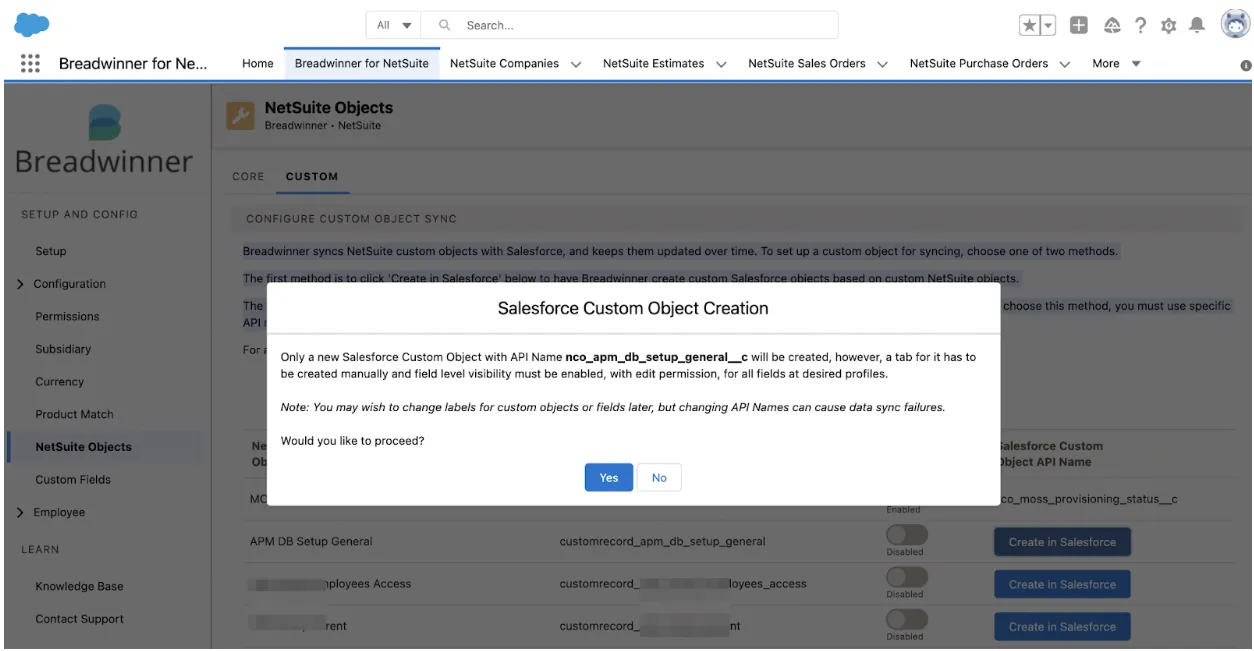
Task: Expand the NetSuite Sales Orders chevron
Action: tap(883, 64)
